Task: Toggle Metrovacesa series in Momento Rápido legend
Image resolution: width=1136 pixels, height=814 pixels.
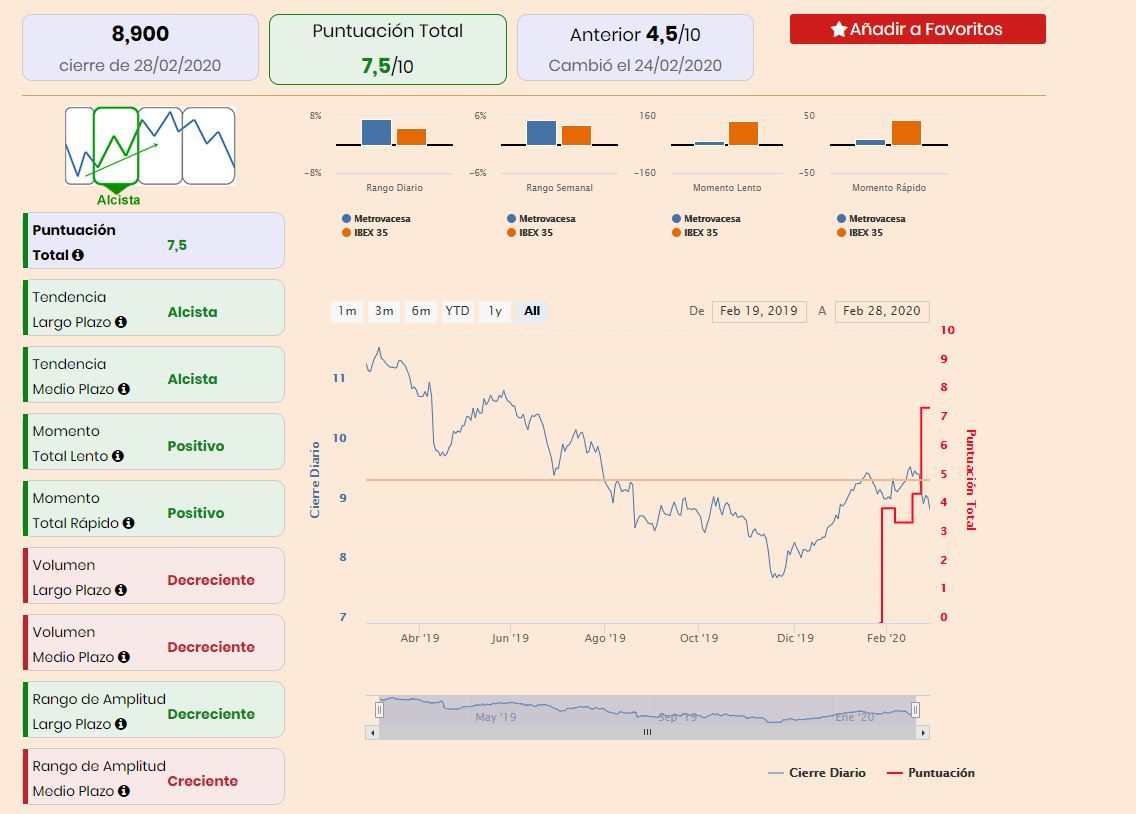Action: pyautogui.click(x=872, y=219)
